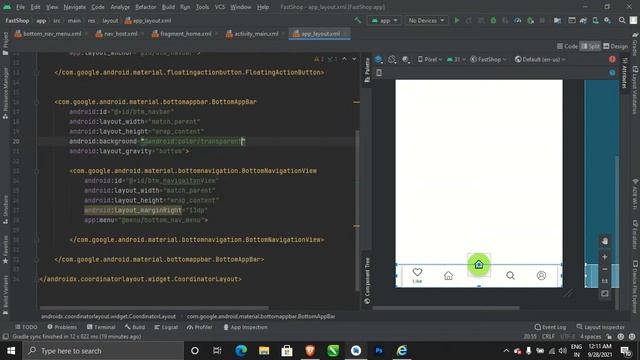This screenshot has height=360, width=640.
Task: Open the VCS menu
Action: pos(220,7)
